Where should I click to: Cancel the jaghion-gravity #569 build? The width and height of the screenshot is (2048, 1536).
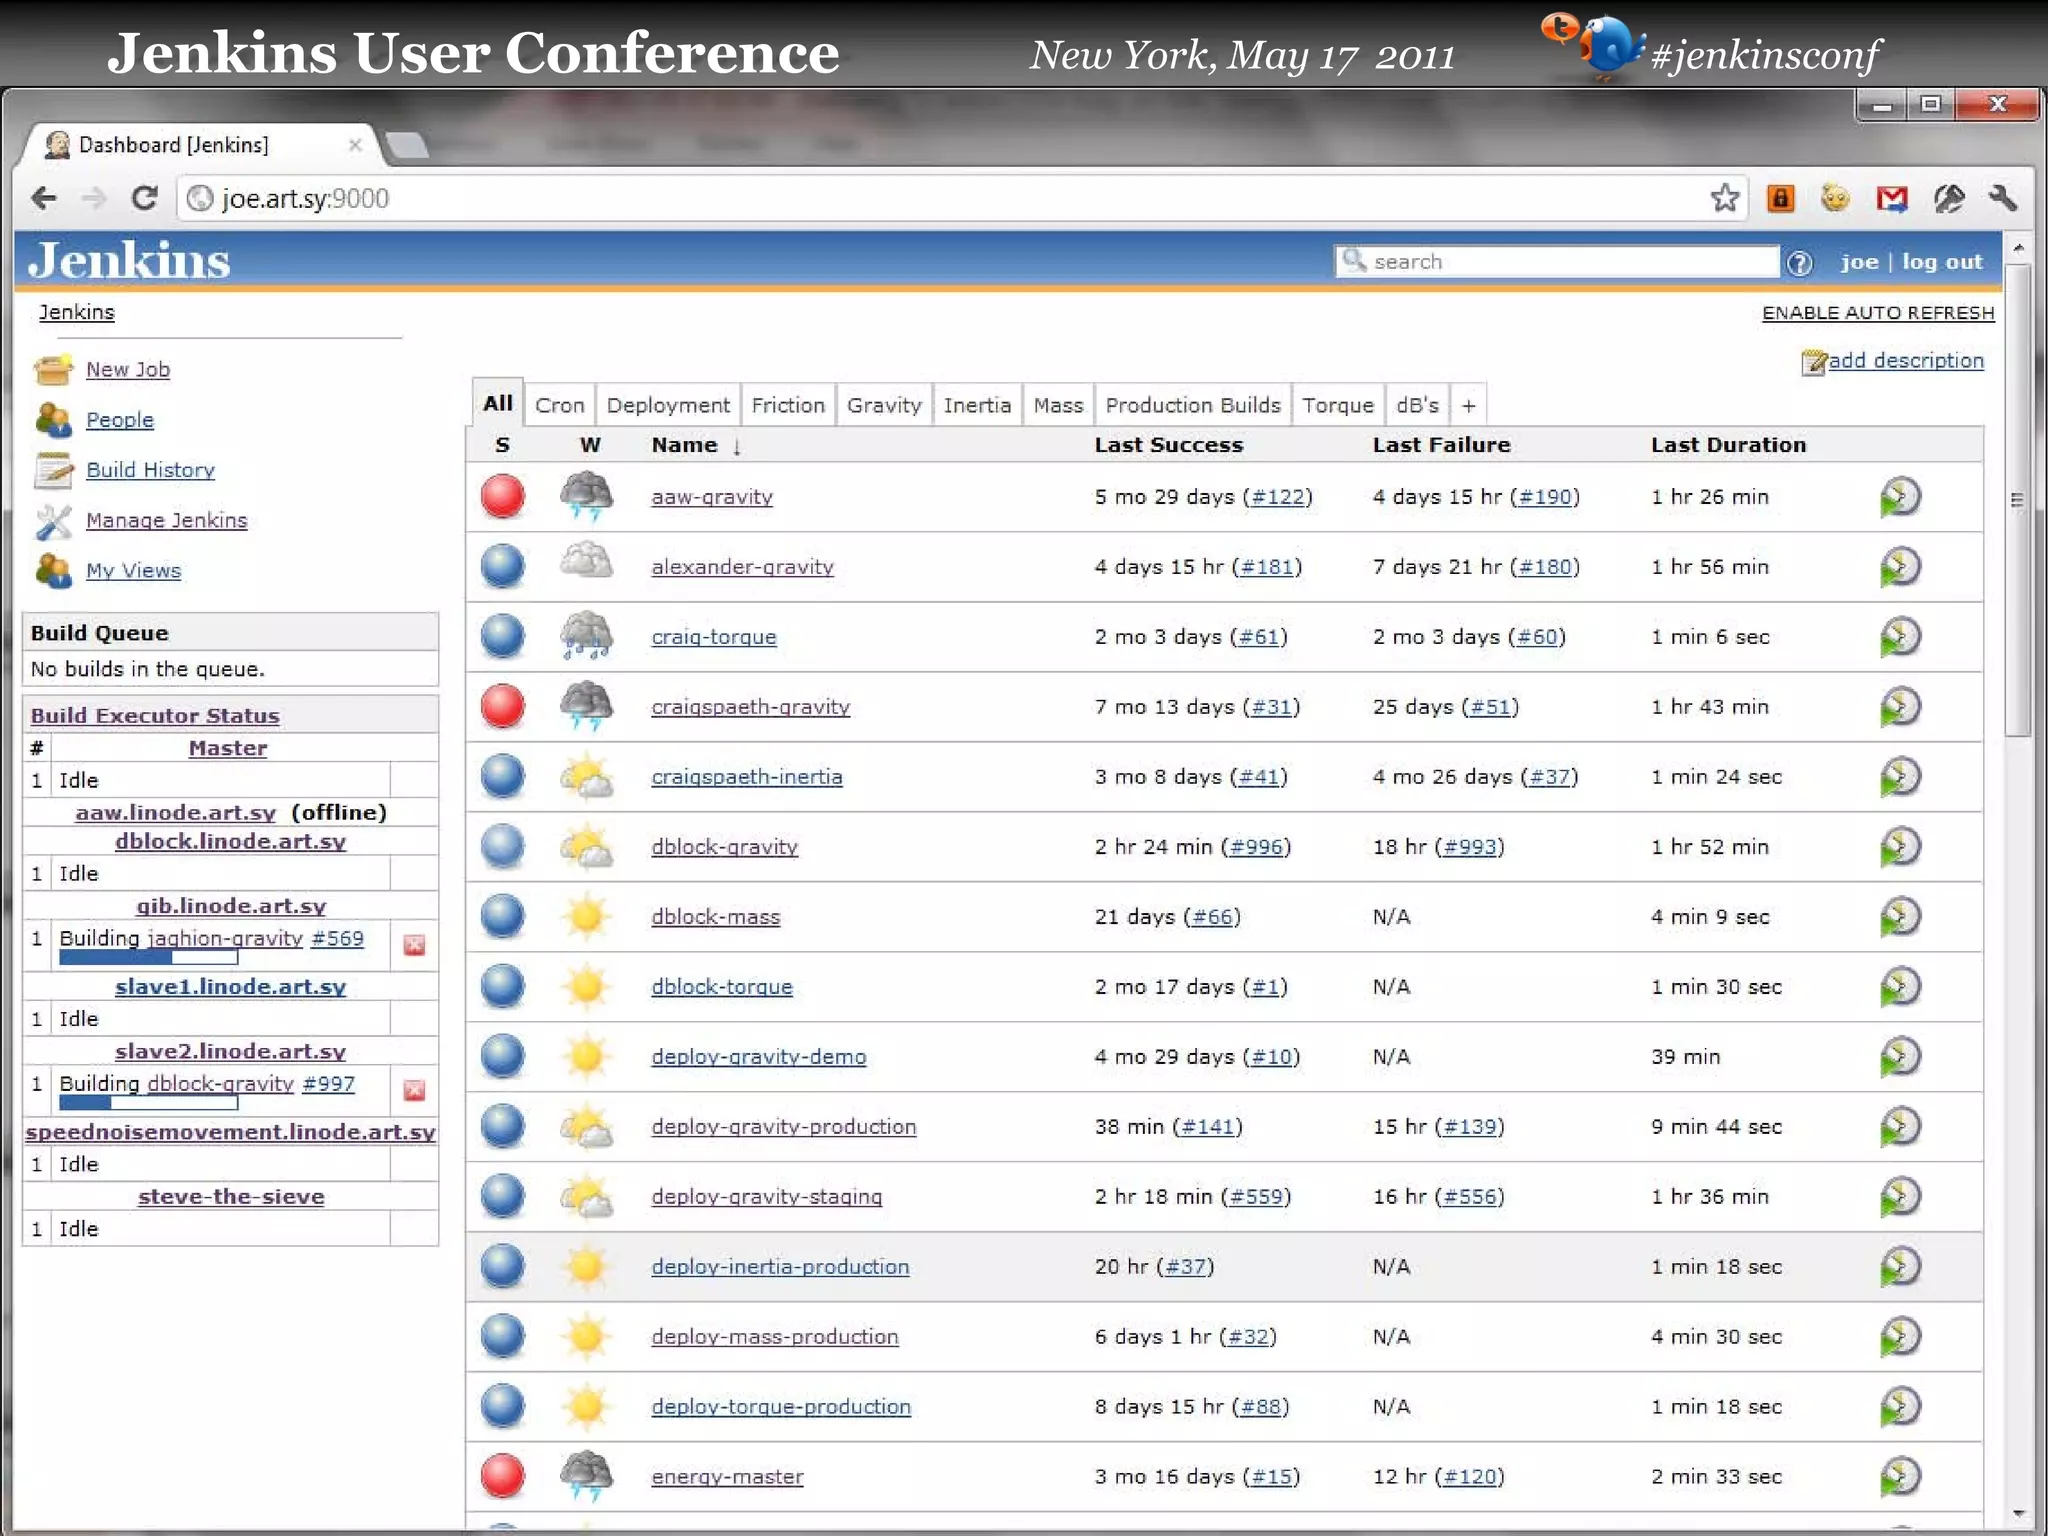tap(414, 945)
